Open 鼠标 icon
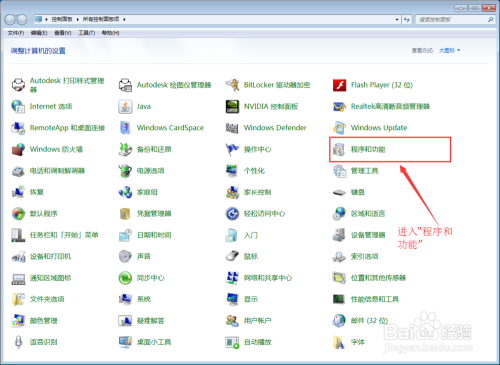Image resolution: width=500 pixels, height=365 pixels. click(232, 256)
